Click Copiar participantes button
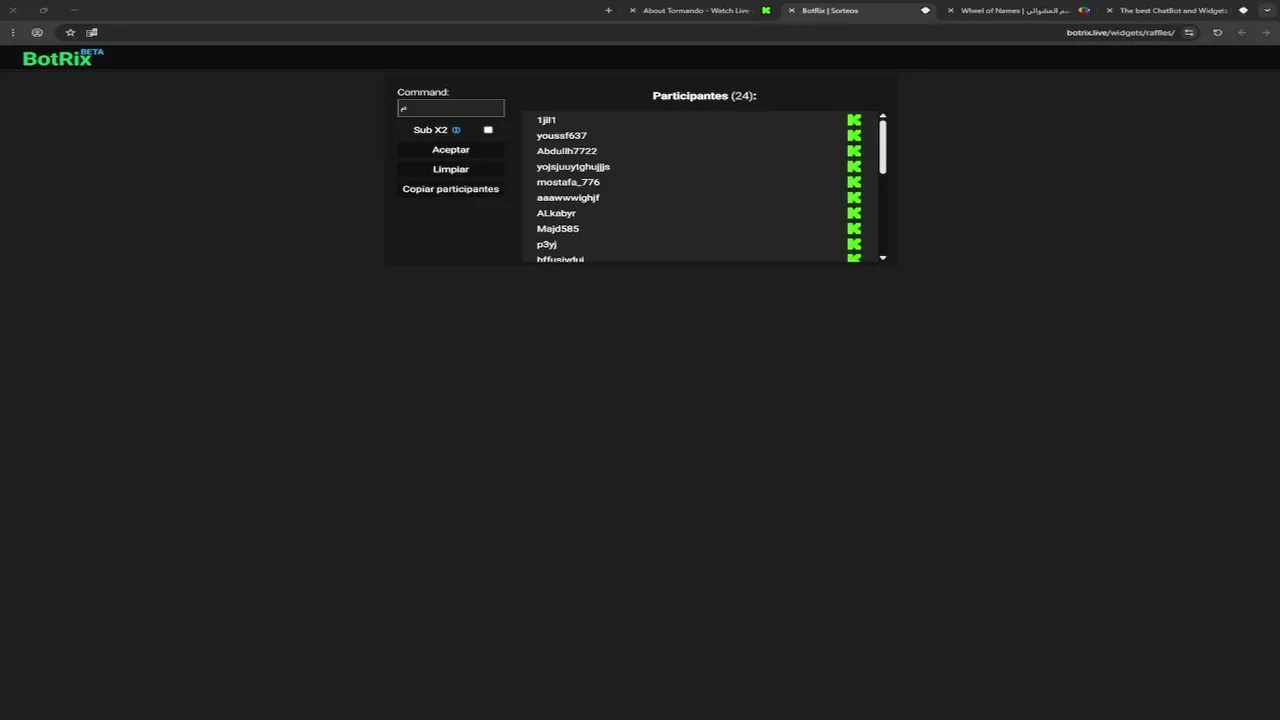 (450, 189)
